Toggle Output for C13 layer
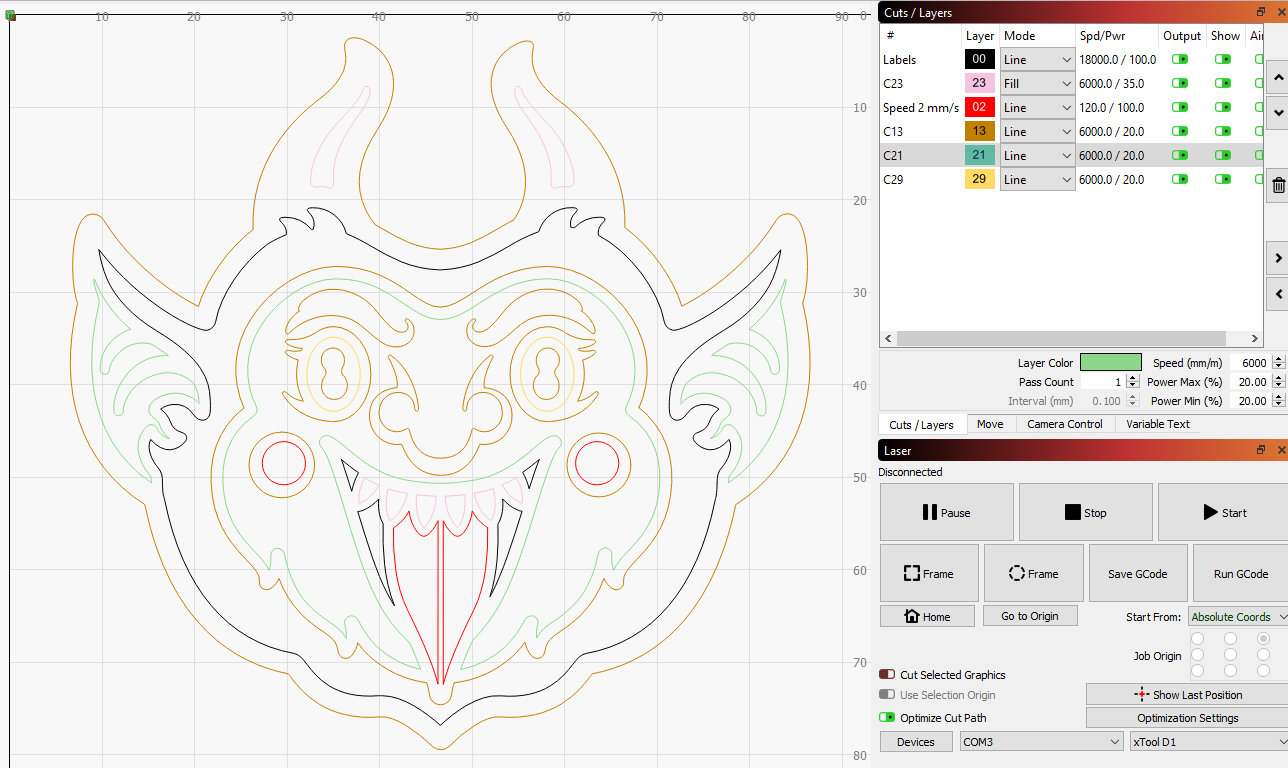The height and width of the screenshot is (768, 1288). click(x=1180, y=131)
